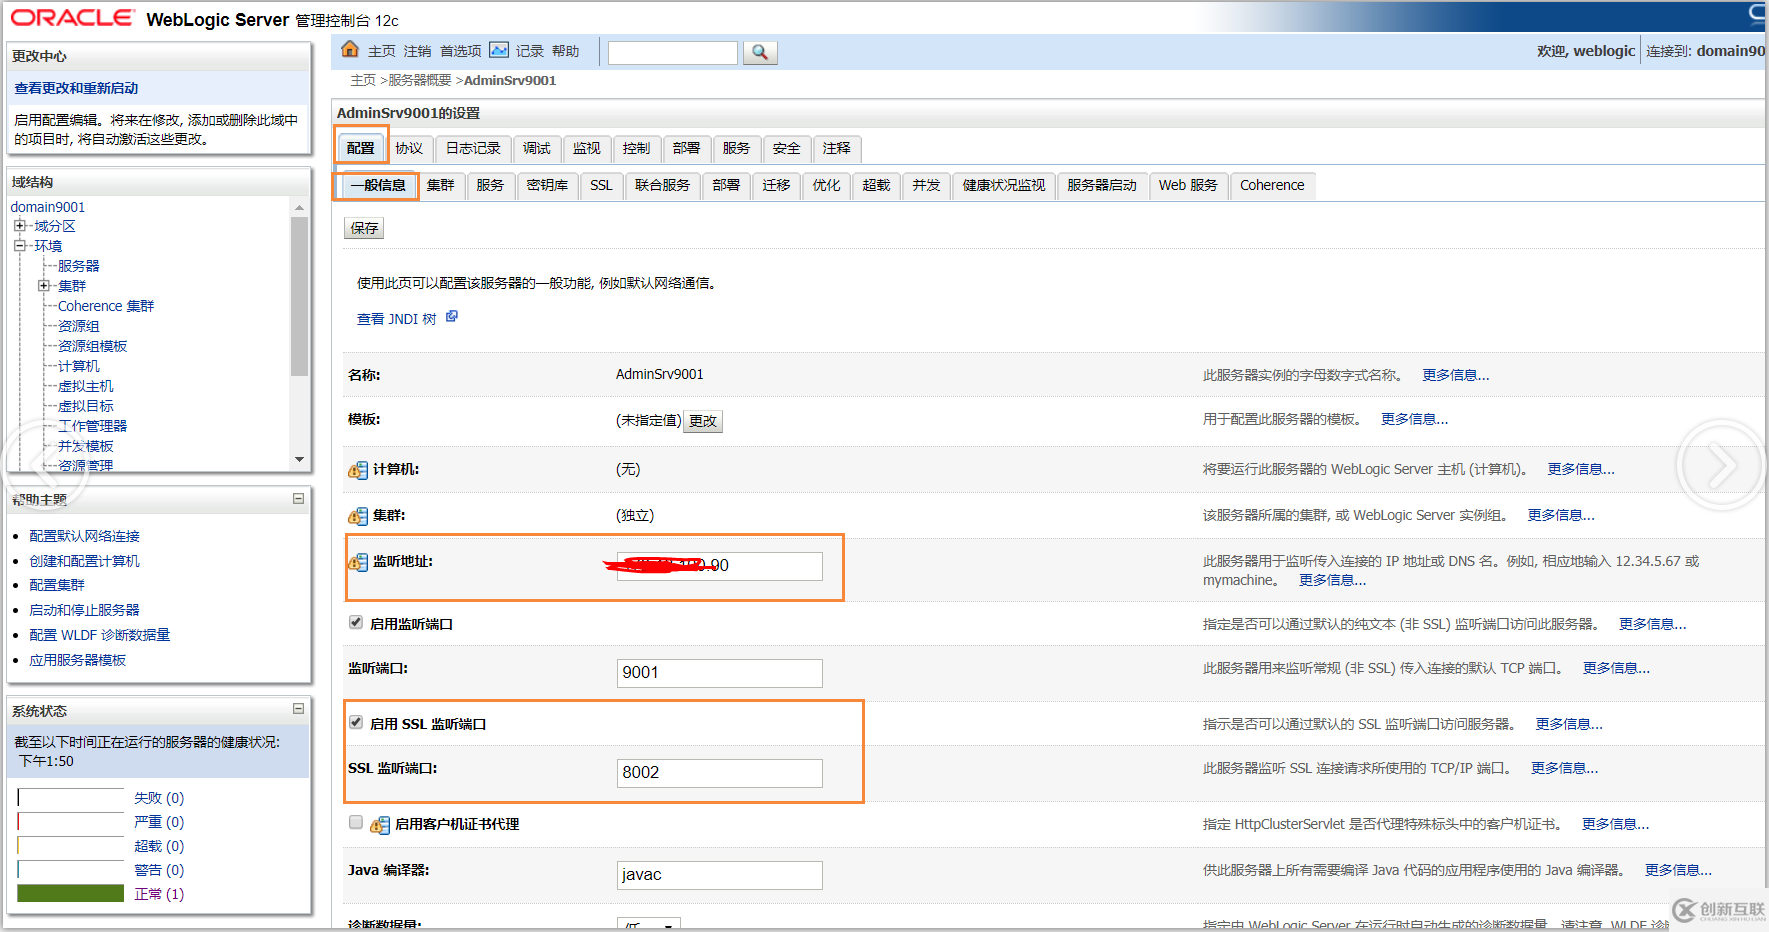This screenshot has width=1769, height=932.
Task: Open the 查看 JNDI 树 link
Action: coord(397,319)
